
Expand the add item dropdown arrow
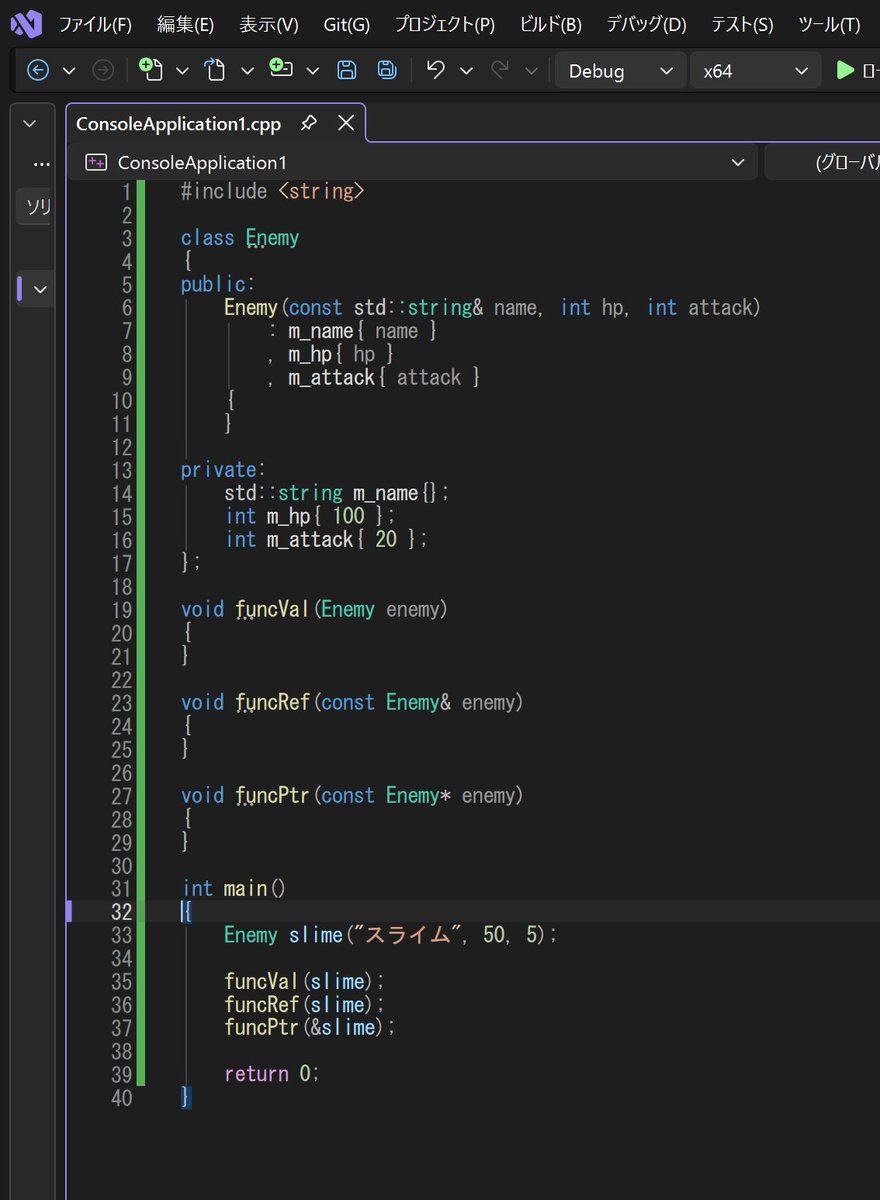[312, 70]
